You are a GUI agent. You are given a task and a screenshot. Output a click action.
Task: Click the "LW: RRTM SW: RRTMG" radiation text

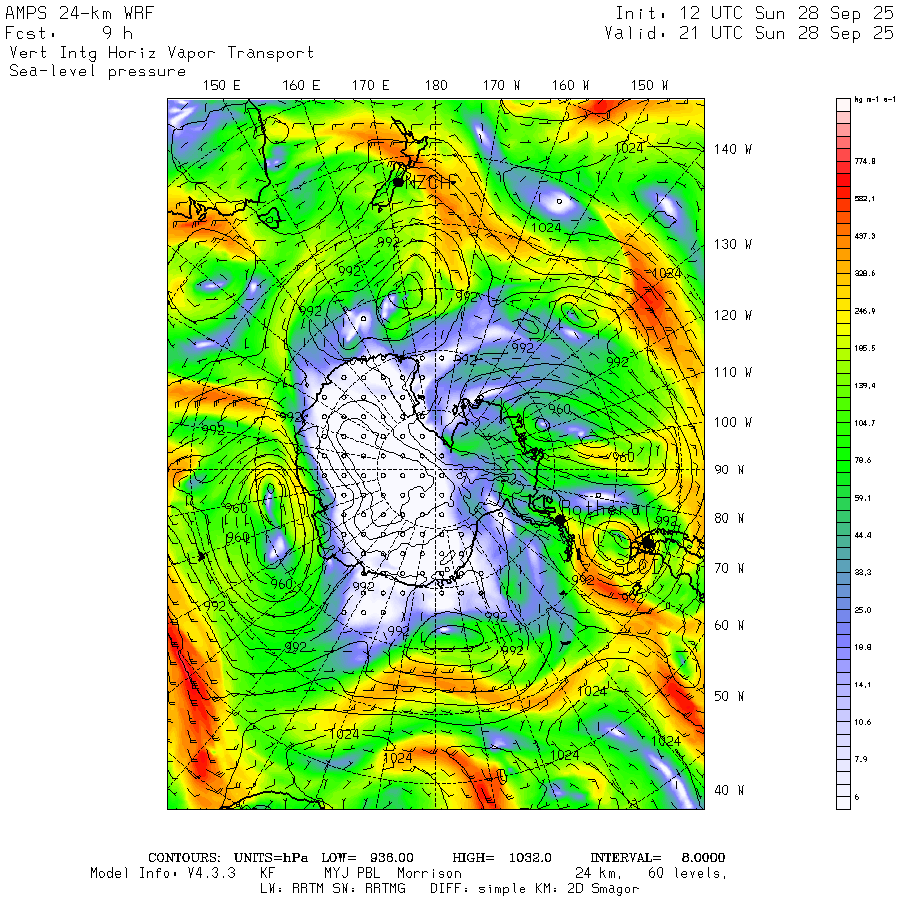333,889
